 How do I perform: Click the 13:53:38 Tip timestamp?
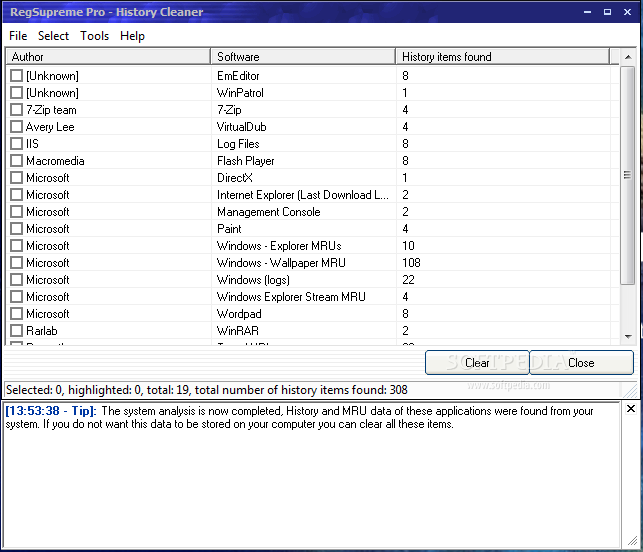coord(51,411)
